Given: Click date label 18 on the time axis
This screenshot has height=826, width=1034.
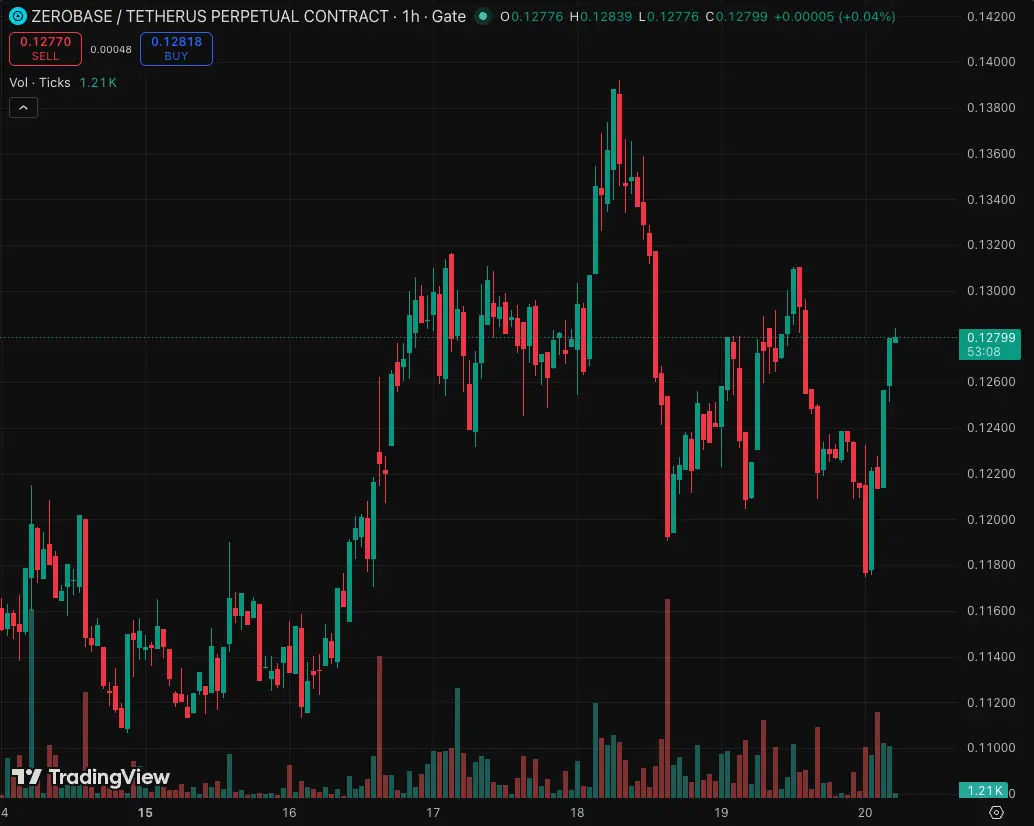Looking at the screenshot, I should 577,813.
